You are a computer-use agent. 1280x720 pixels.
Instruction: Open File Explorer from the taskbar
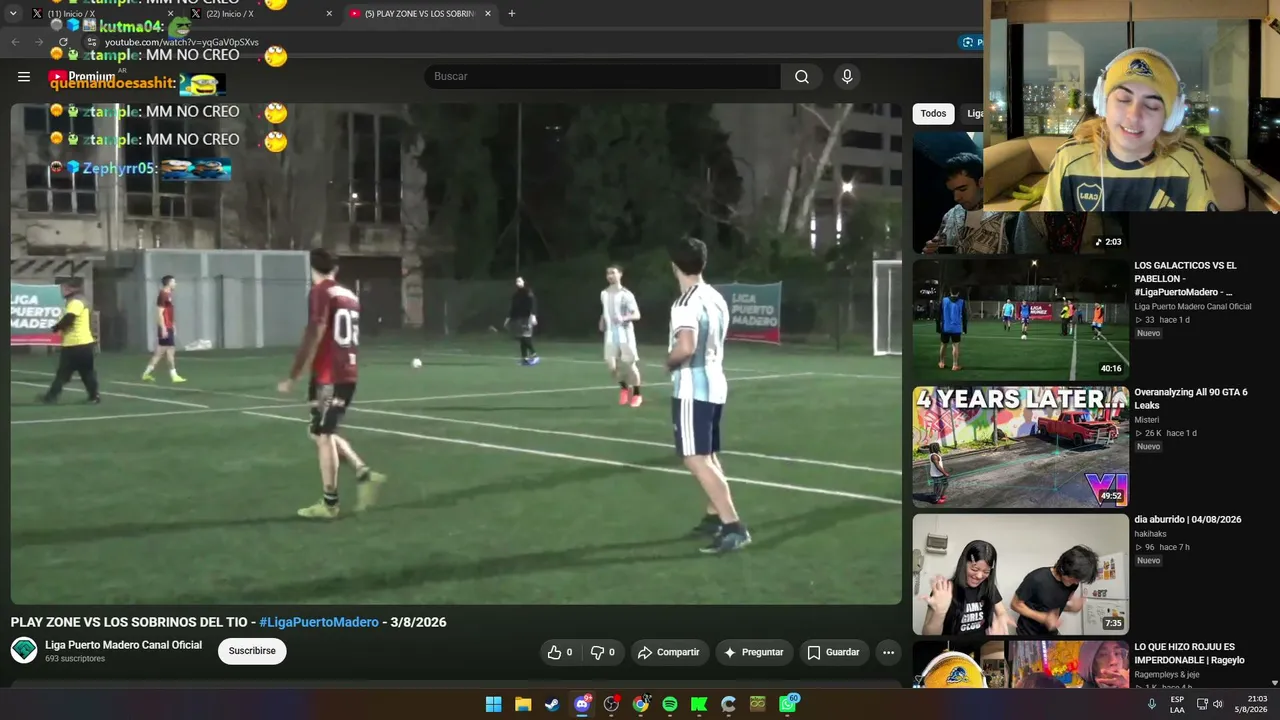[x=523, y=704]
